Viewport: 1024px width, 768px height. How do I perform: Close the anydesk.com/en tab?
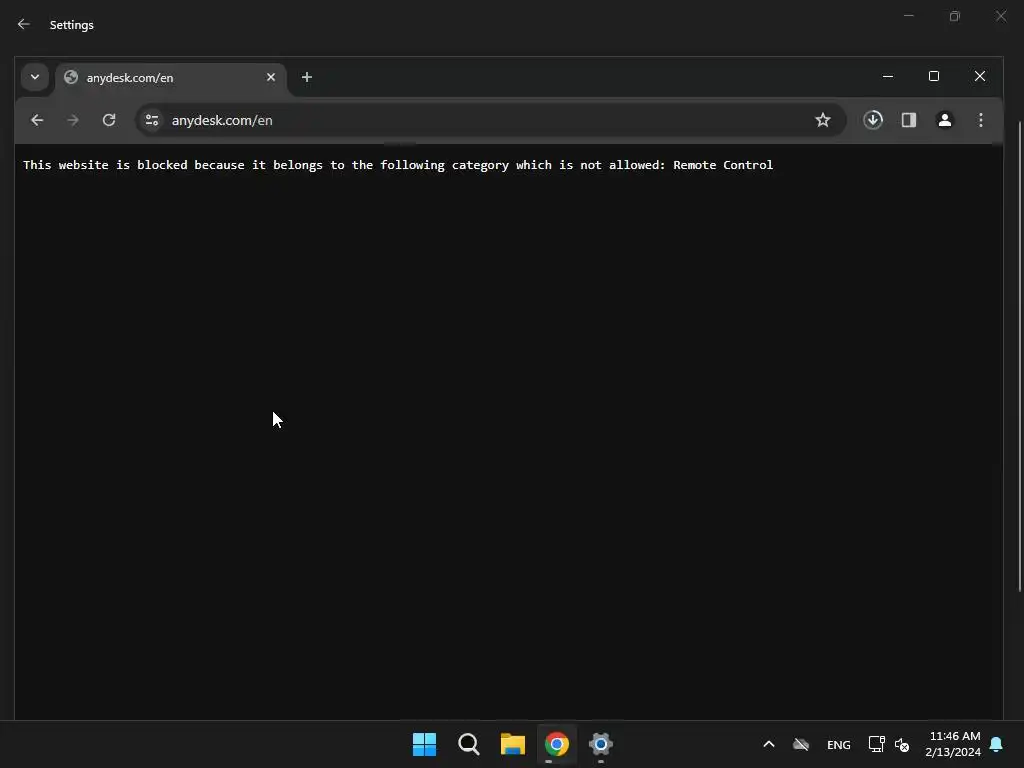(x=271, y=77)
